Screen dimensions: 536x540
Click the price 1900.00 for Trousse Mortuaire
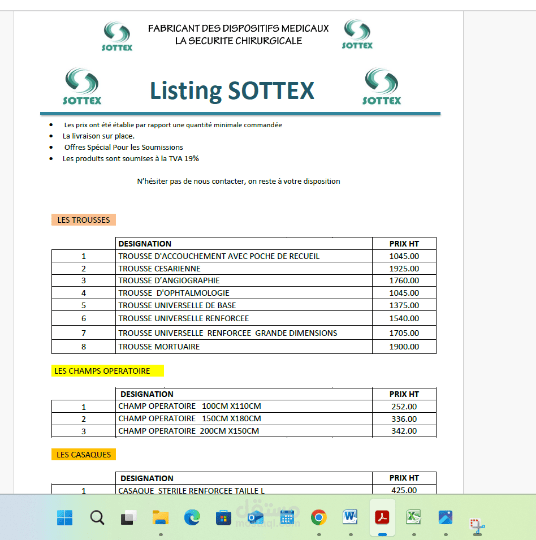pos(404,347)
